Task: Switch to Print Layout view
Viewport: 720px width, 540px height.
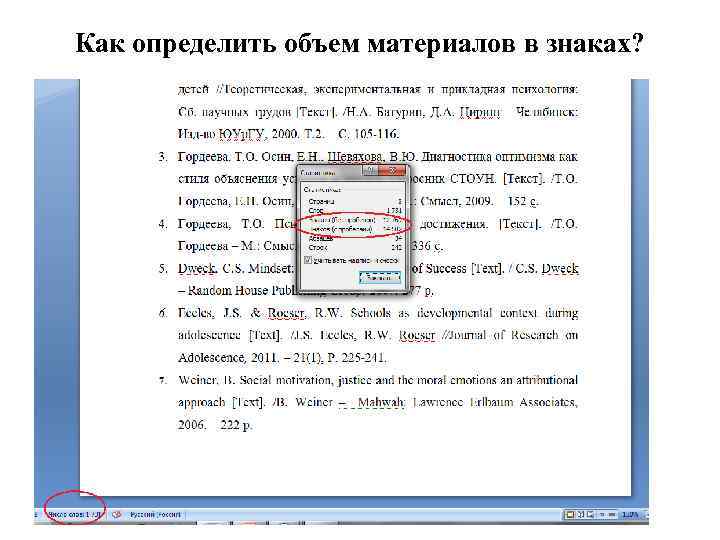Action: click(x=570, y=515)
